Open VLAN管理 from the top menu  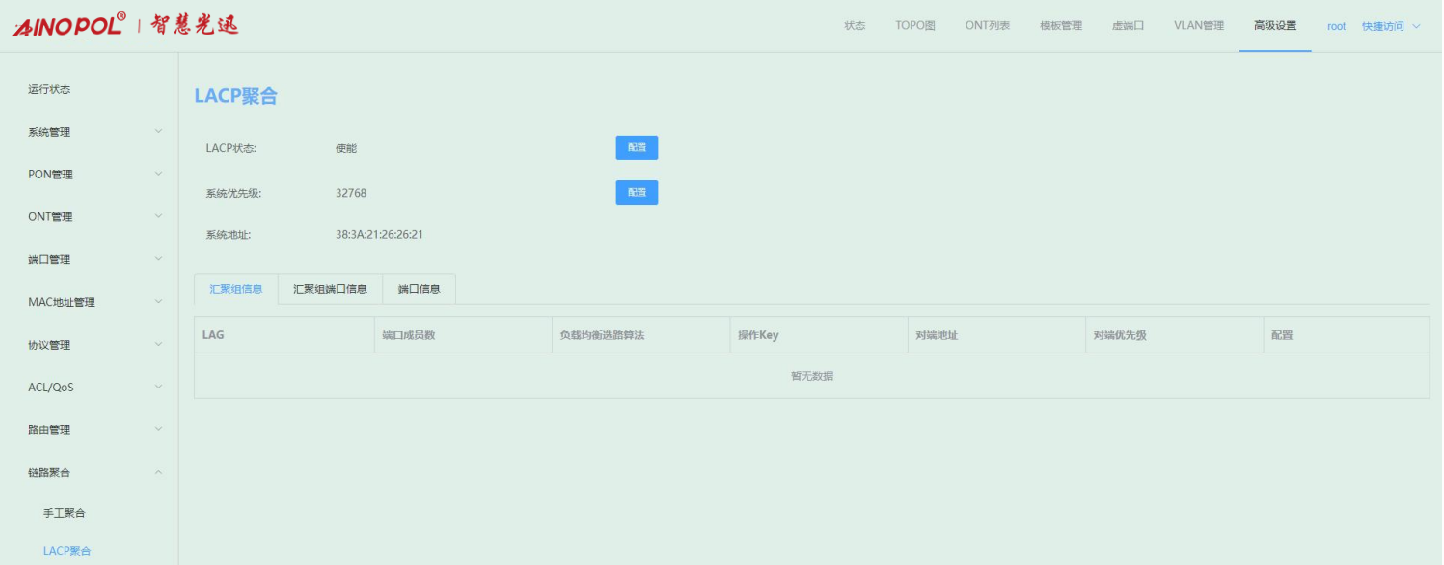click(x=1198, y=26)
